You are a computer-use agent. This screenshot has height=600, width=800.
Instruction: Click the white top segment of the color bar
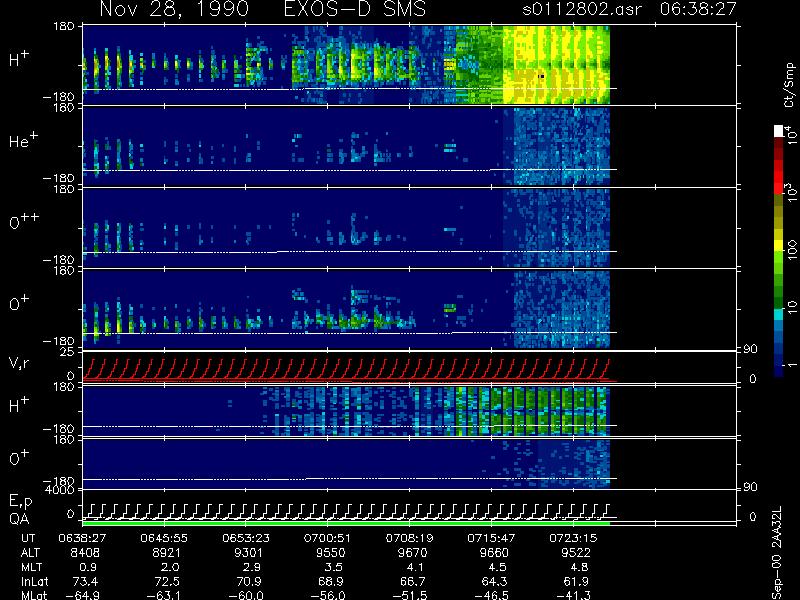(779, 131)
